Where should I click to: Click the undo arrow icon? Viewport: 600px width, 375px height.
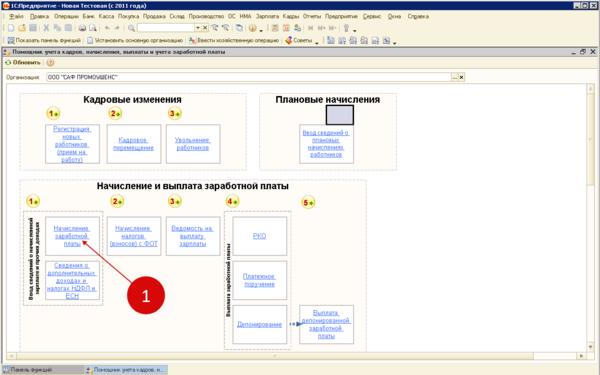click(x=107, y=28)
